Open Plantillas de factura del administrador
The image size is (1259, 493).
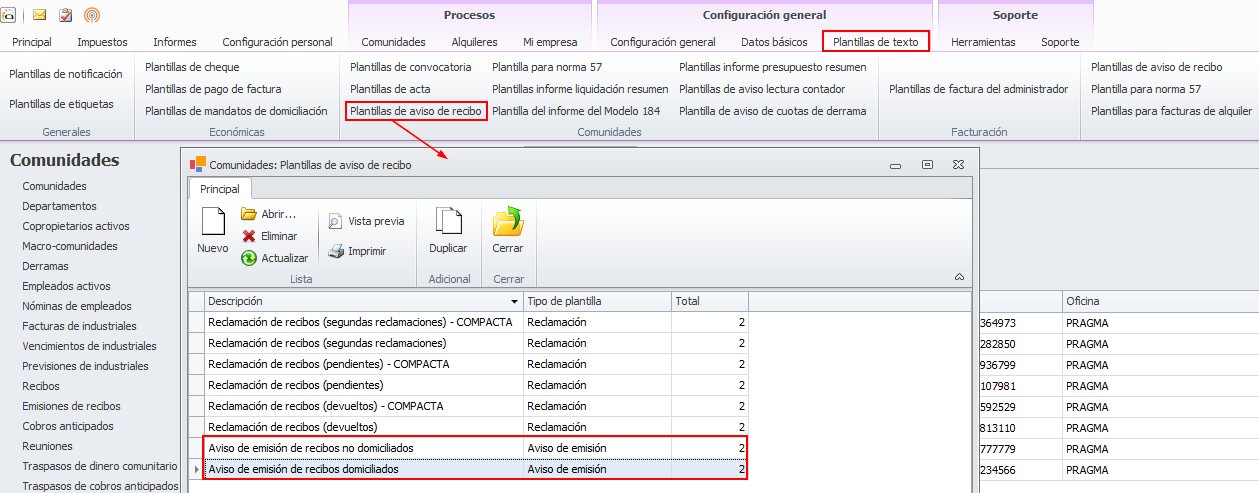979,89
